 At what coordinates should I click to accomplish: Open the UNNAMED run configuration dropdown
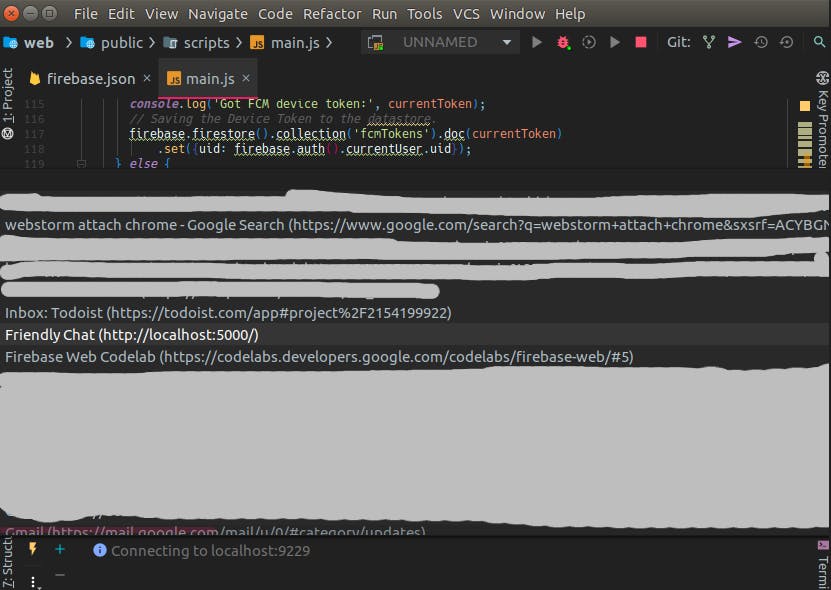coord(440,42)
